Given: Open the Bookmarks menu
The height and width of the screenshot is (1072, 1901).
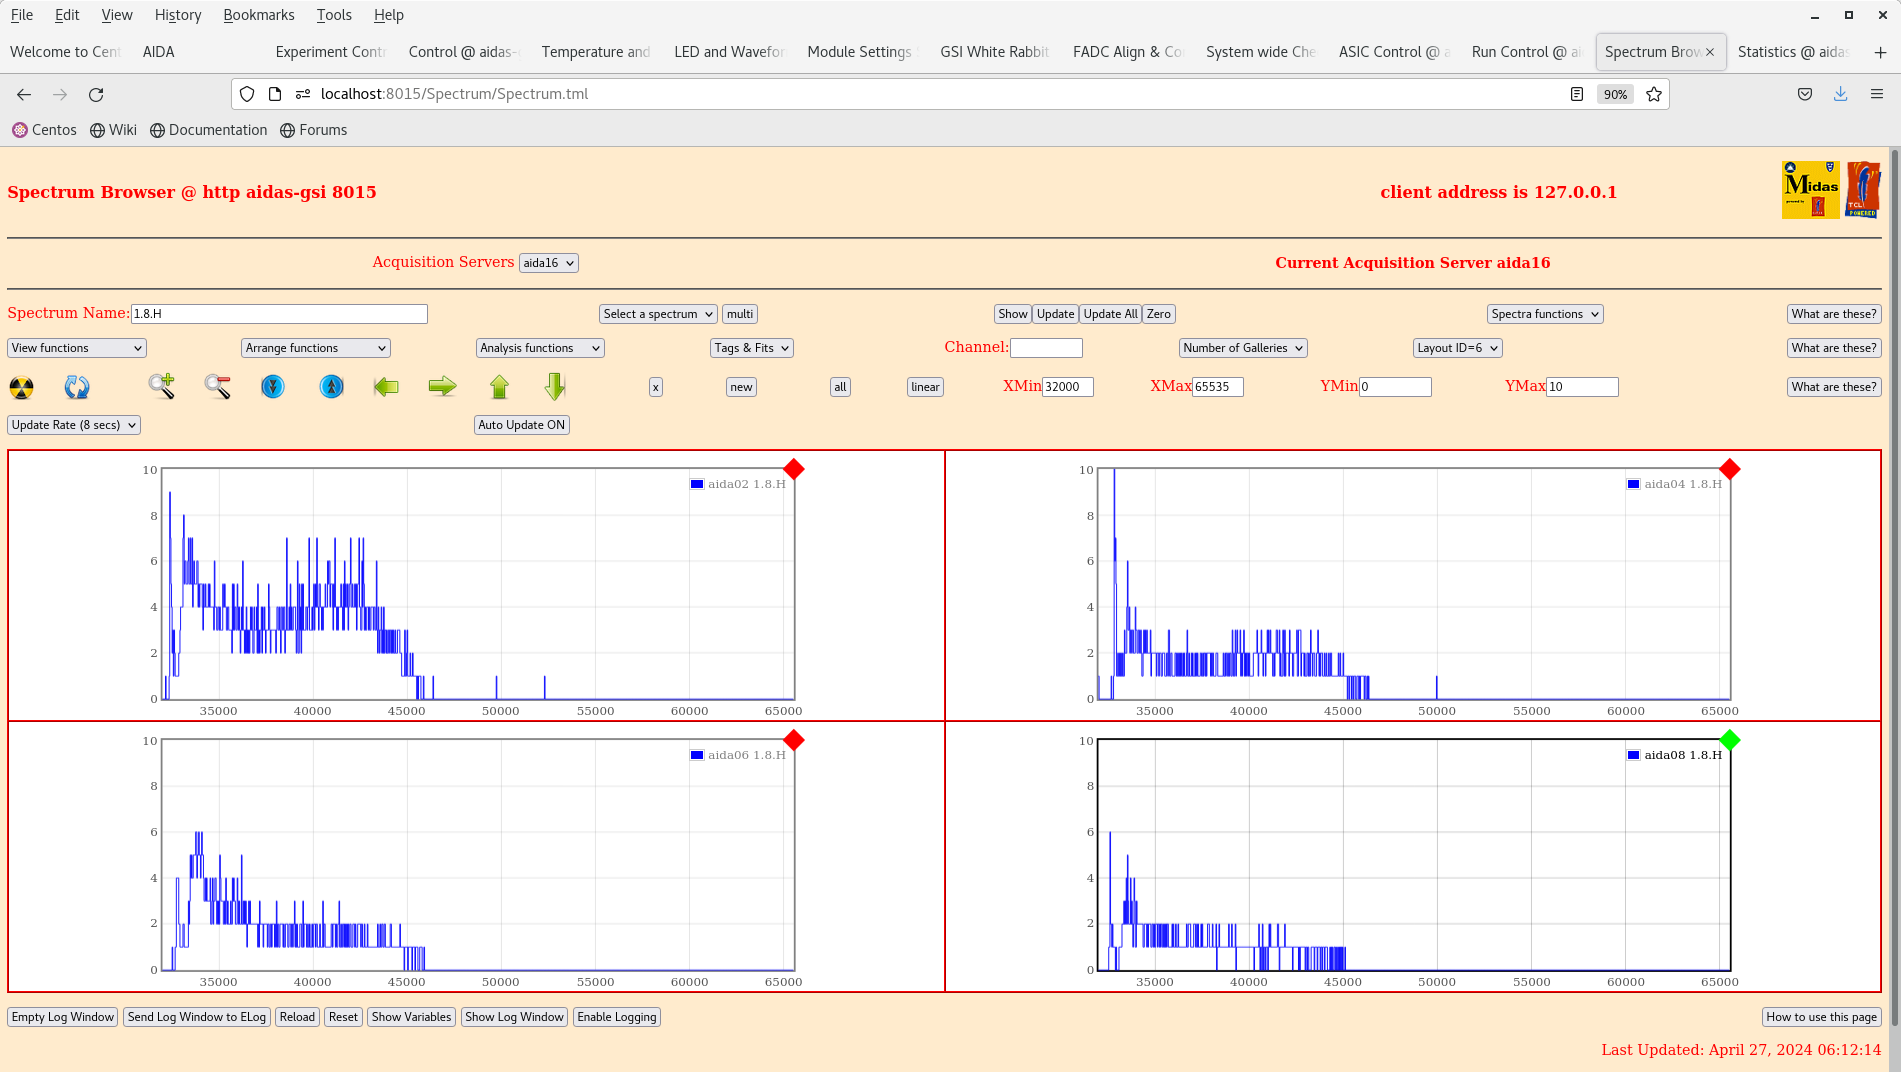Looking at the screenshot, I should pos(259,15).
